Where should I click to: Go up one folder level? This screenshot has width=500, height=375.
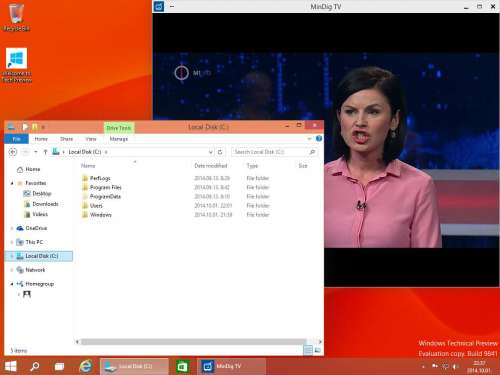[45, 152]
